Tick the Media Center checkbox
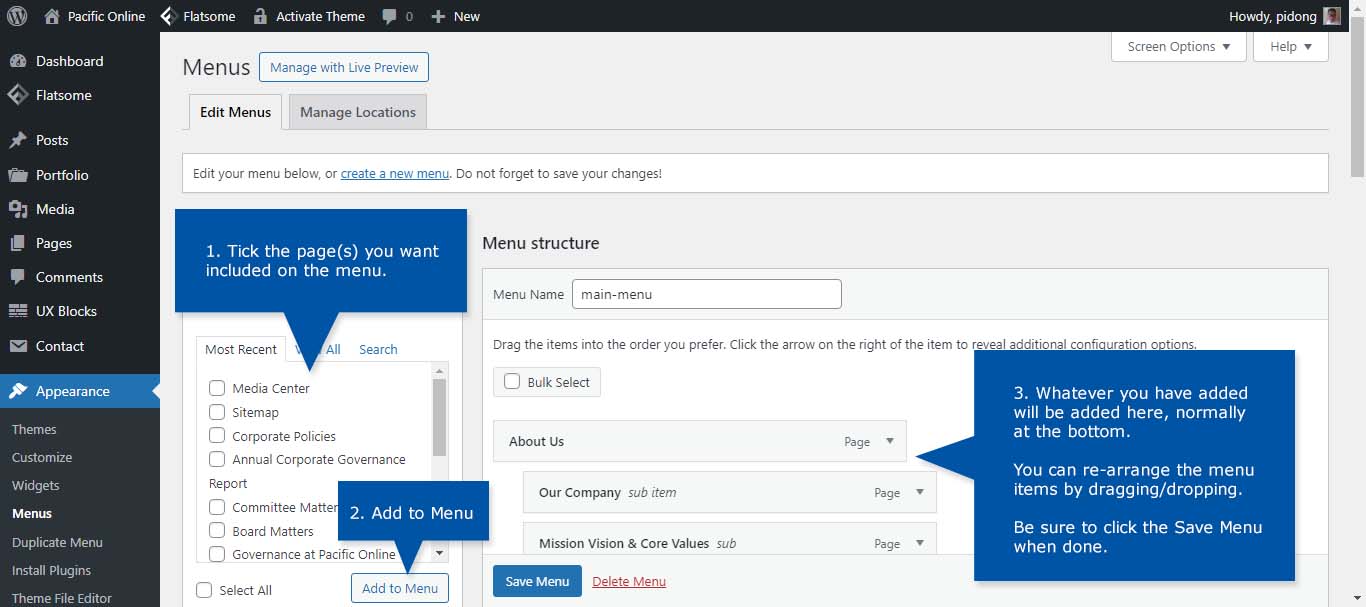 217,388
